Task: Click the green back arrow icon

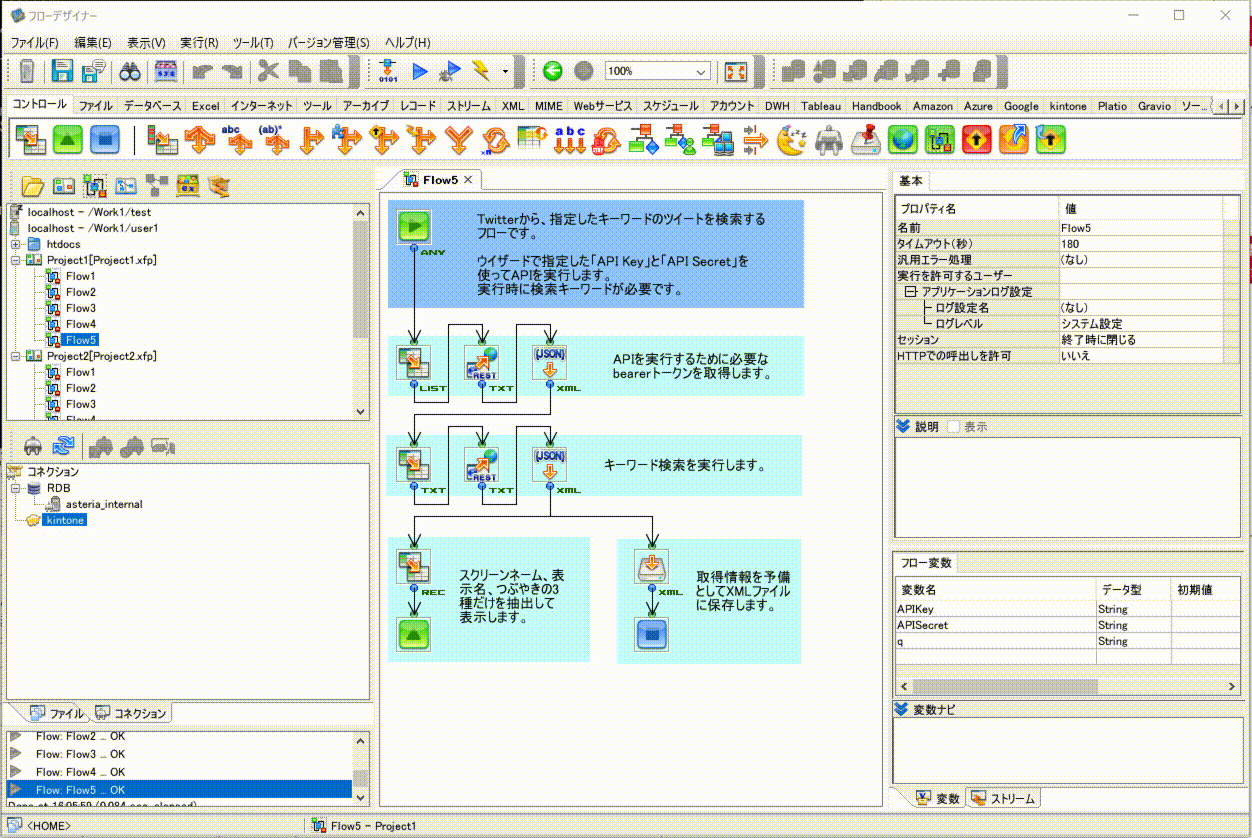Action: [x=552, y=72]
